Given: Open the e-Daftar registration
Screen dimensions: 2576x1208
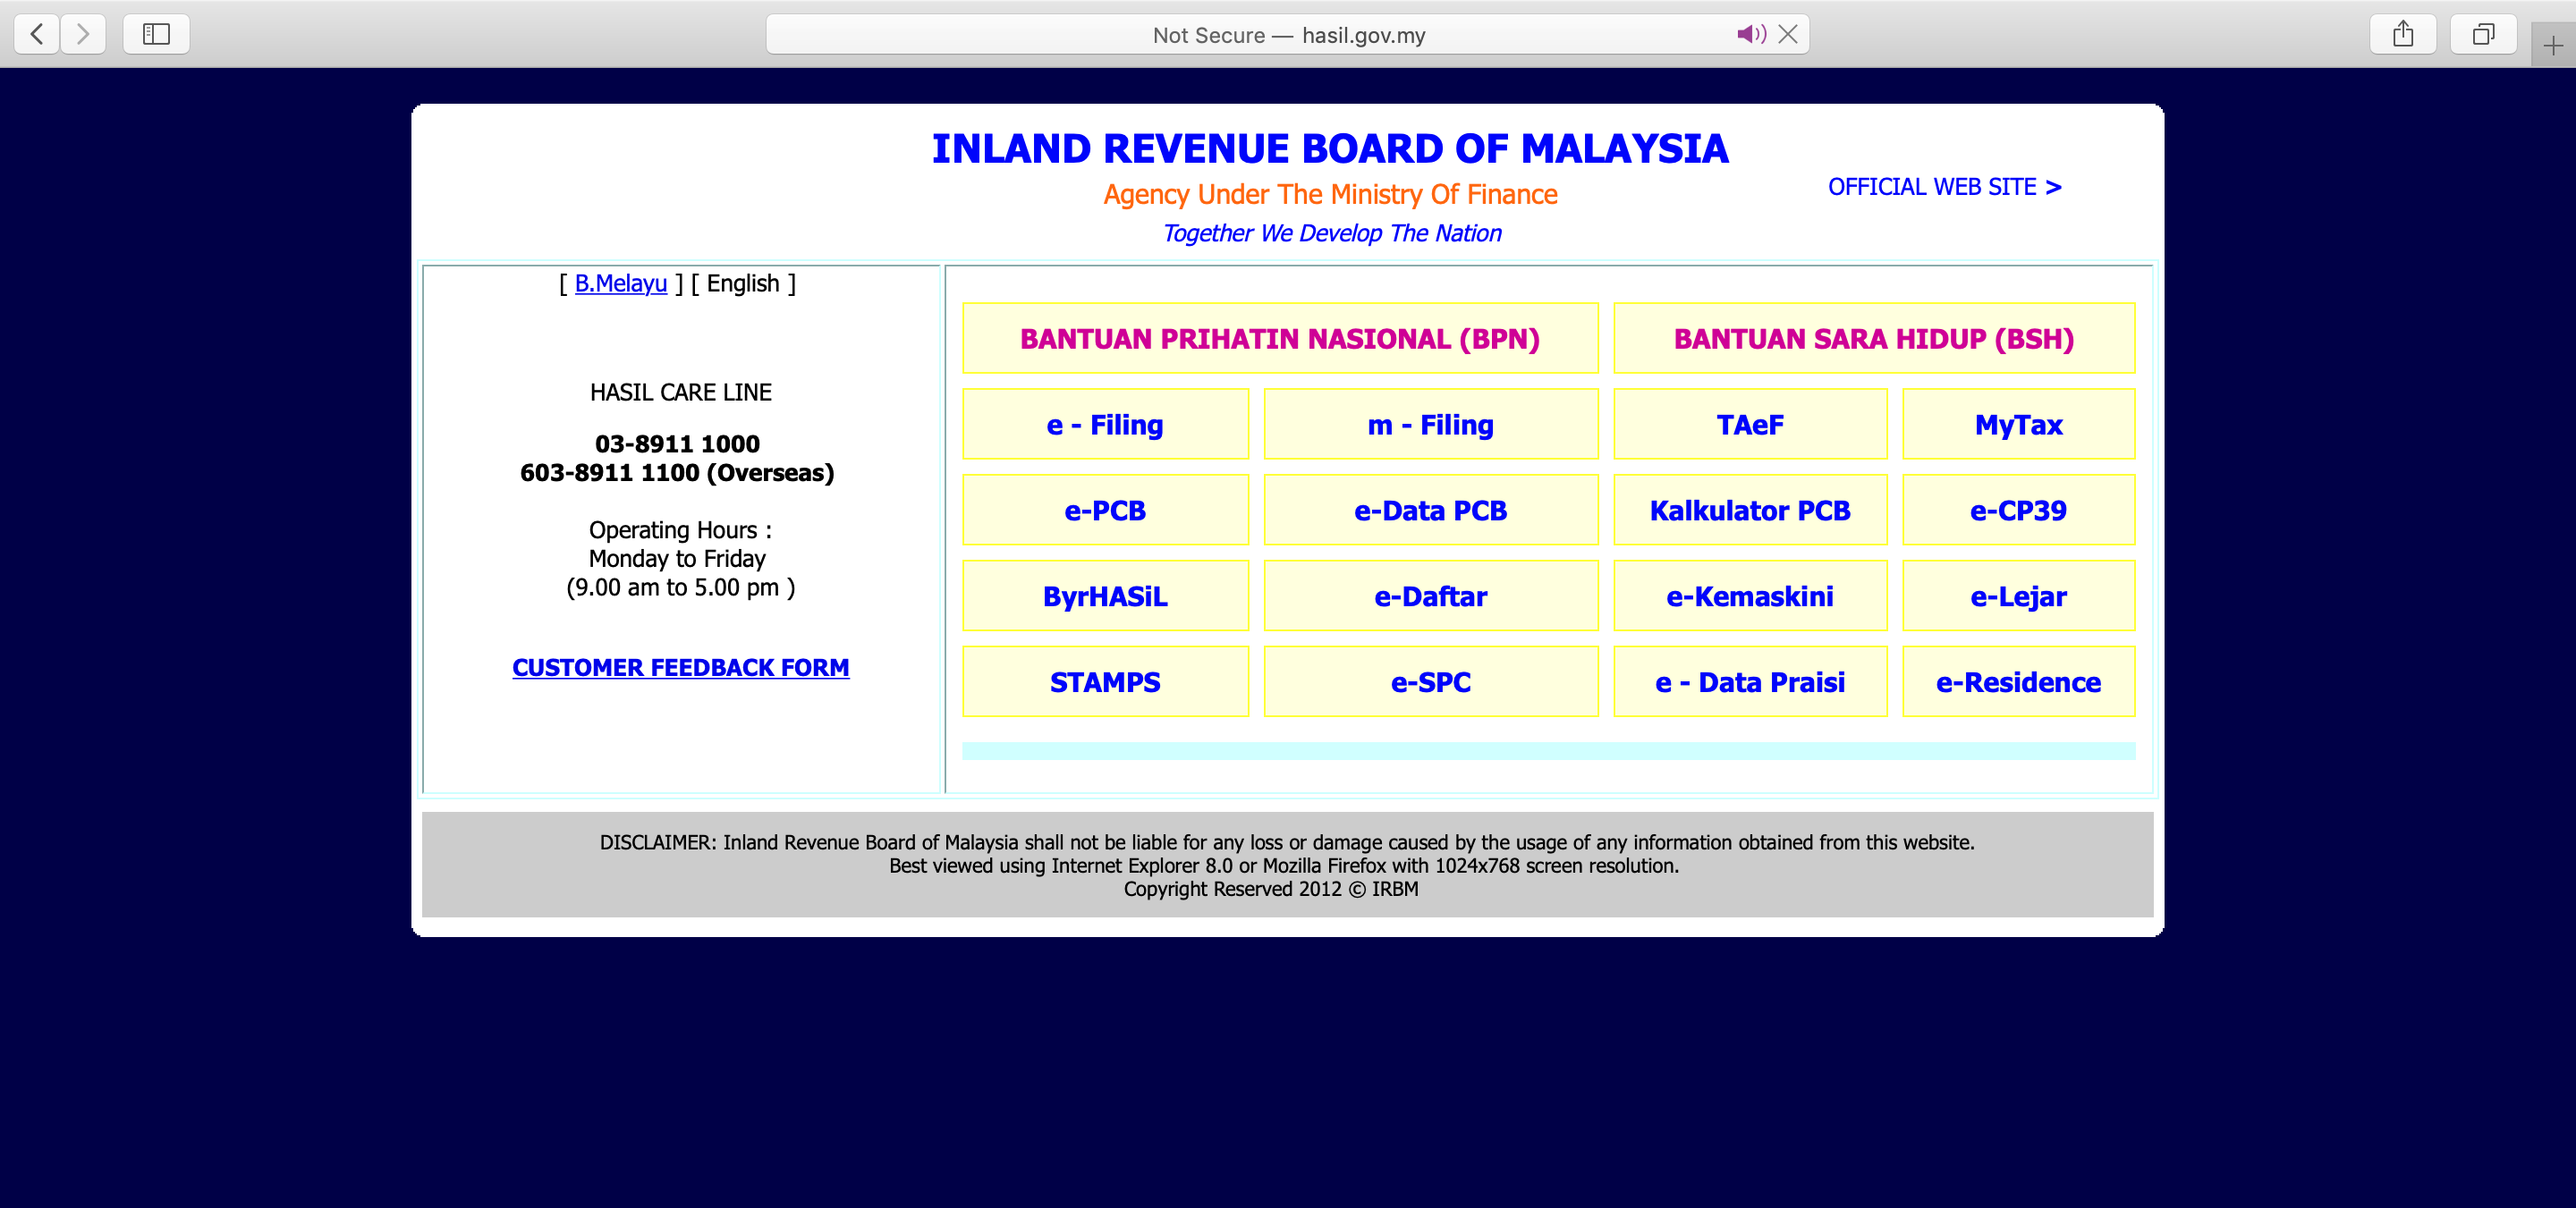Looking at the screenshot, I should click(x=1431, y=596).
